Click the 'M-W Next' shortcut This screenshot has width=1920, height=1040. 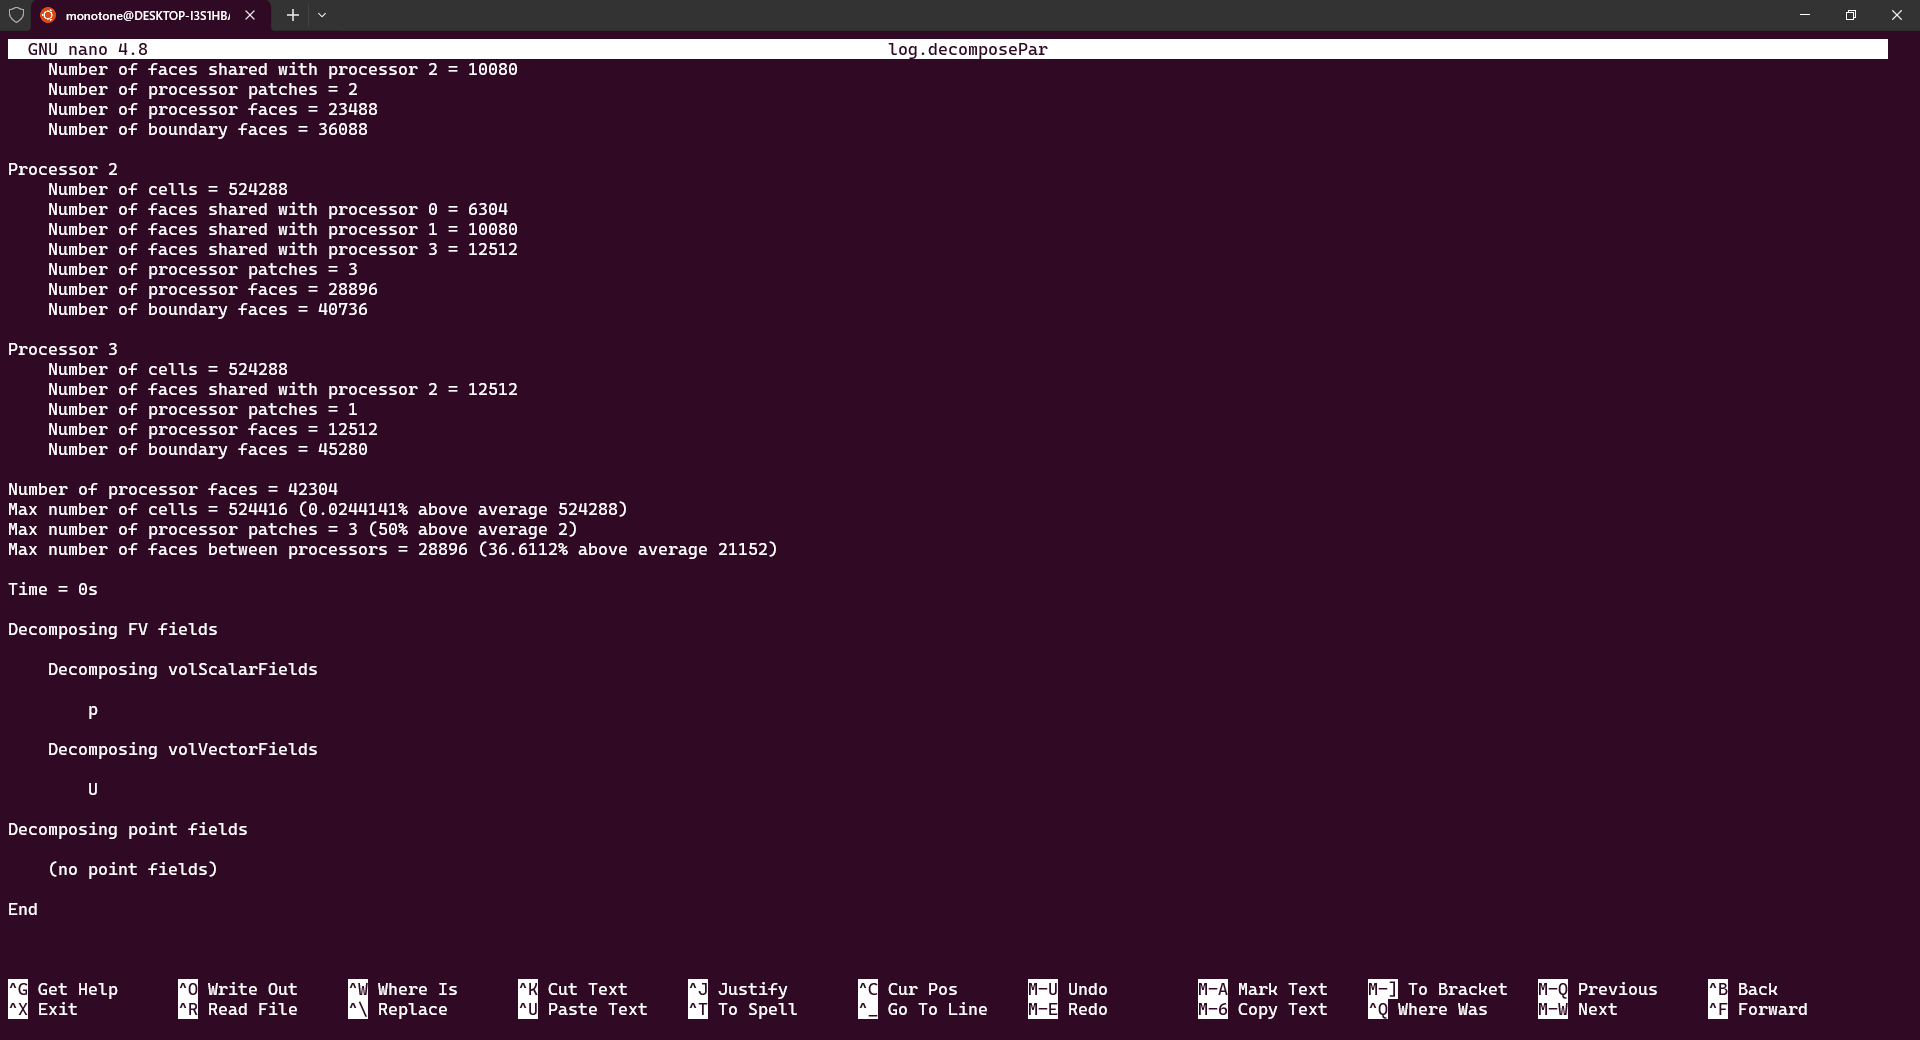coord(1578,1009)
